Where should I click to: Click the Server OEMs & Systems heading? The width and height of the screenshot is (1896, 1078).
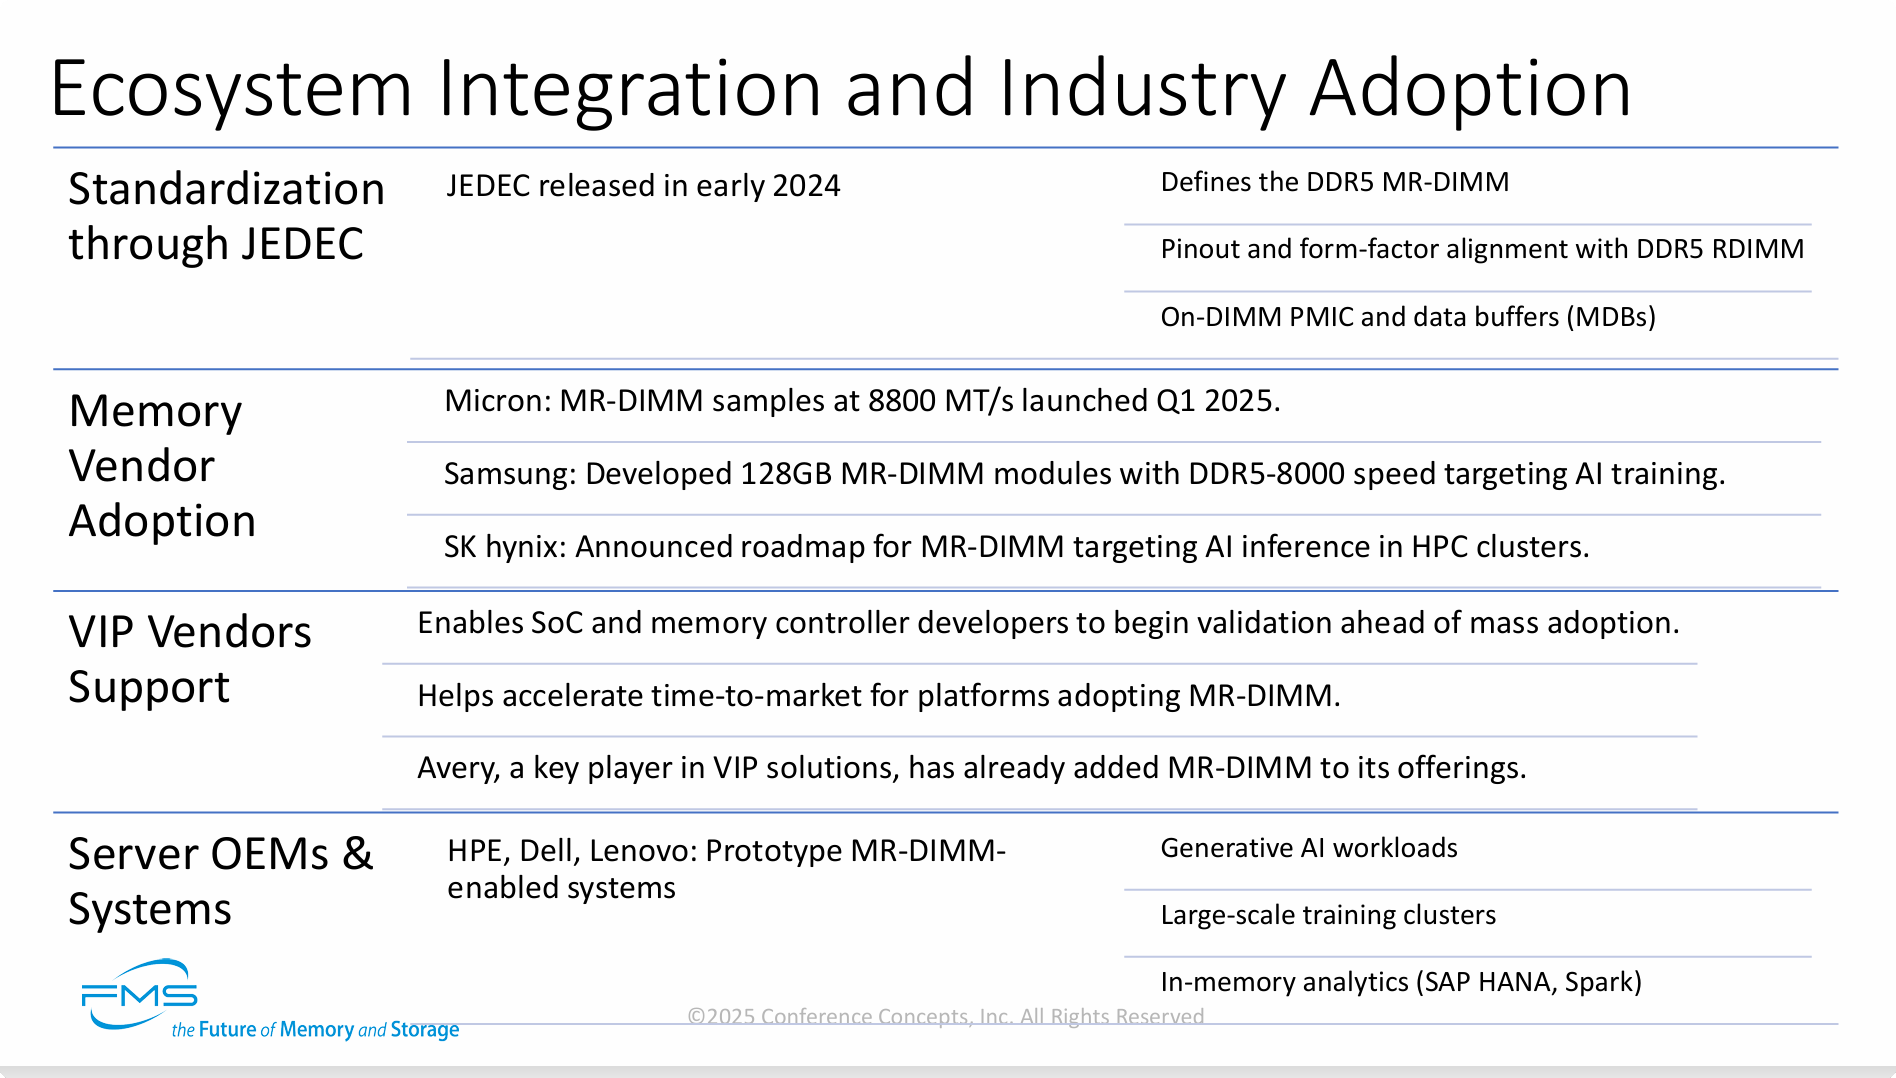point(220,881)
